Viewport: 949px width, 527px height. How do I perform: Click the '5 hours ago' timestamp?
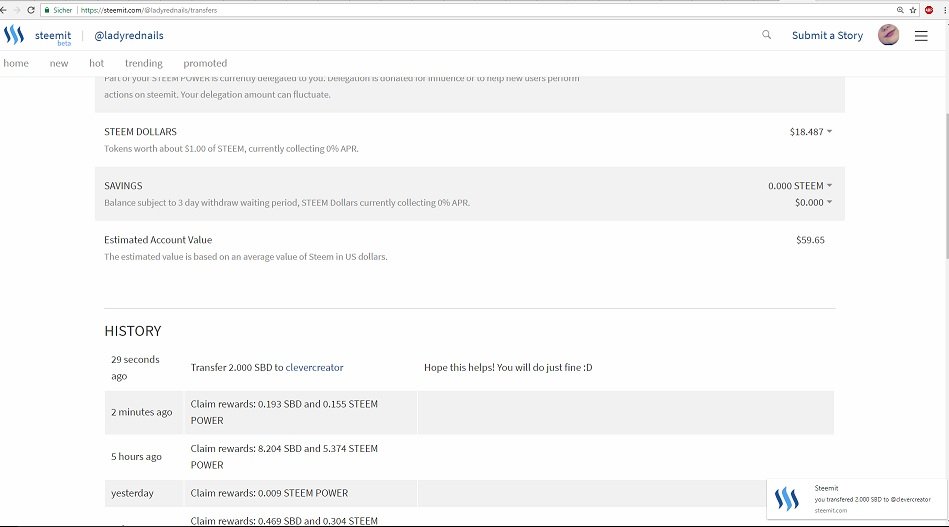tap(136, 457)
